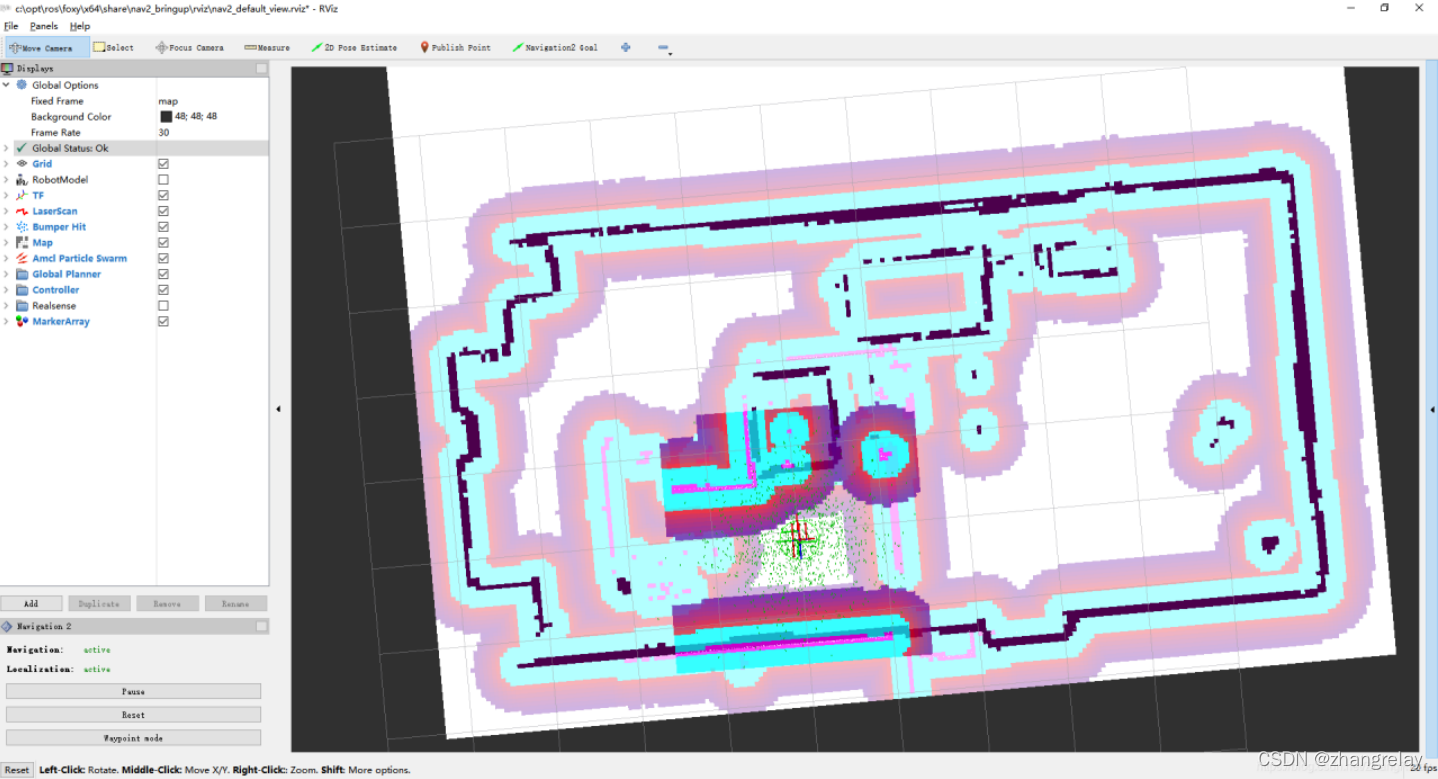Click the Amcl Particle Swarm icon
The width and height of the screenshot is (1438, 779).
pyautogui.click(x=22, y=258)
